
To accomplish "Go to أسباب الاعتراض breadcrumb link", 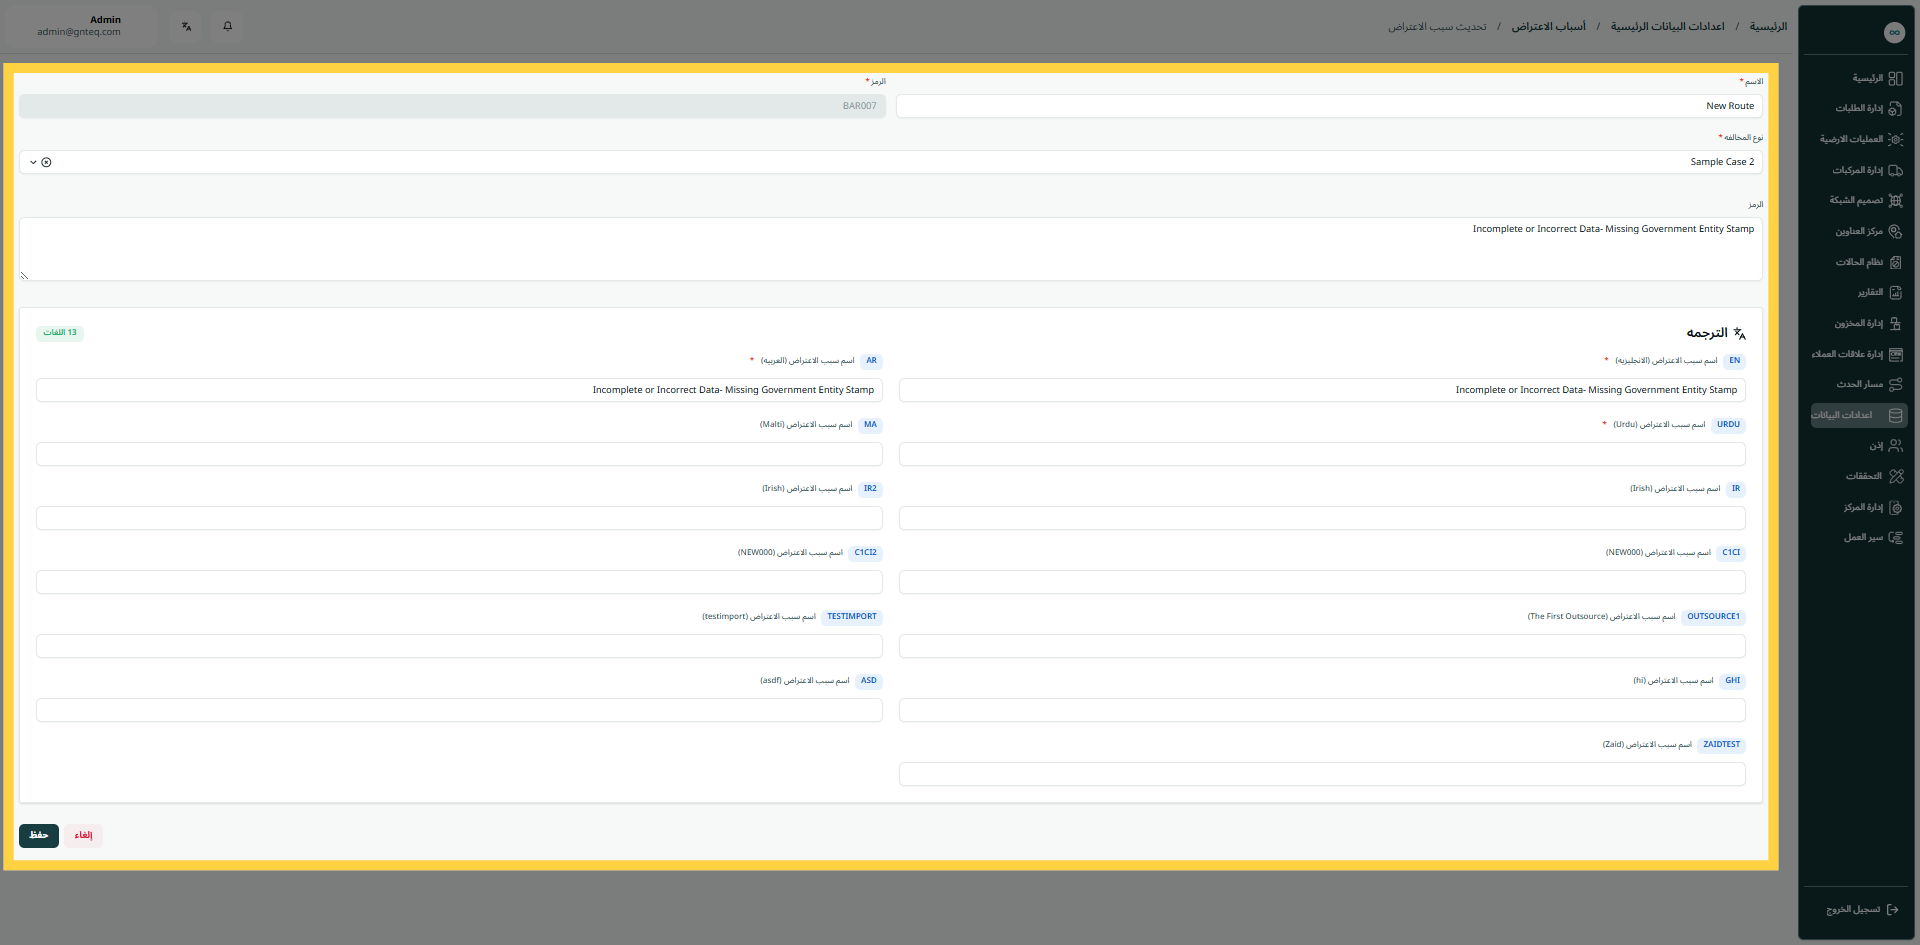I will tap(1548, 27).
